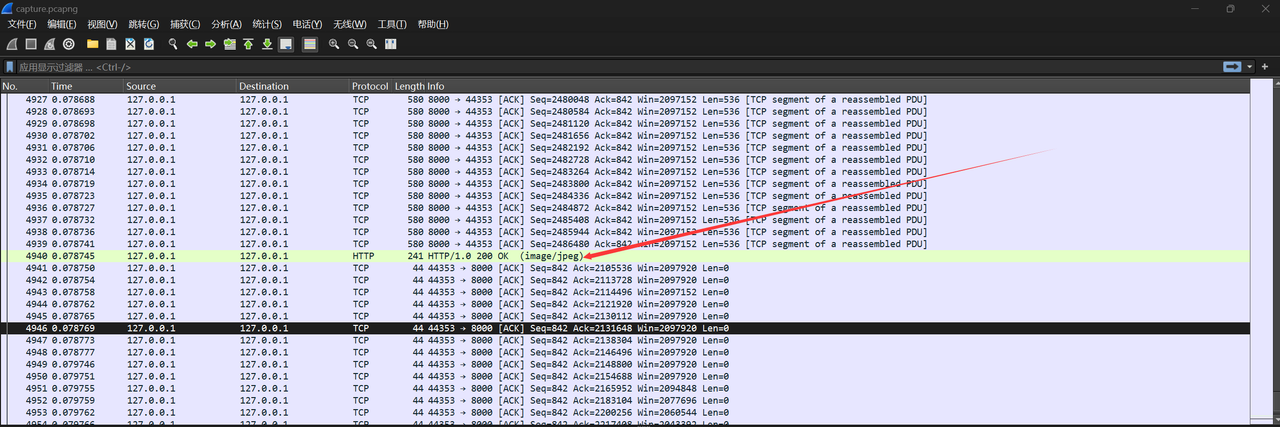Reset text zoom to normal size
Image resolution: width=1280 pixels, height=427 pixels.
pos(371,44)
